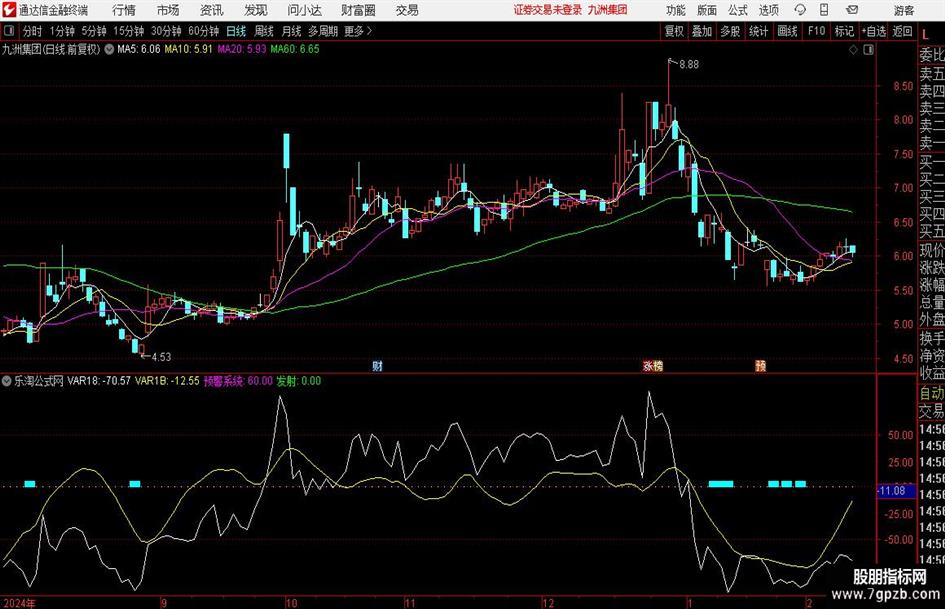945x609 pixels.
Task: Toggle the side panel icon next to the diamond
Action: [868, 50]
